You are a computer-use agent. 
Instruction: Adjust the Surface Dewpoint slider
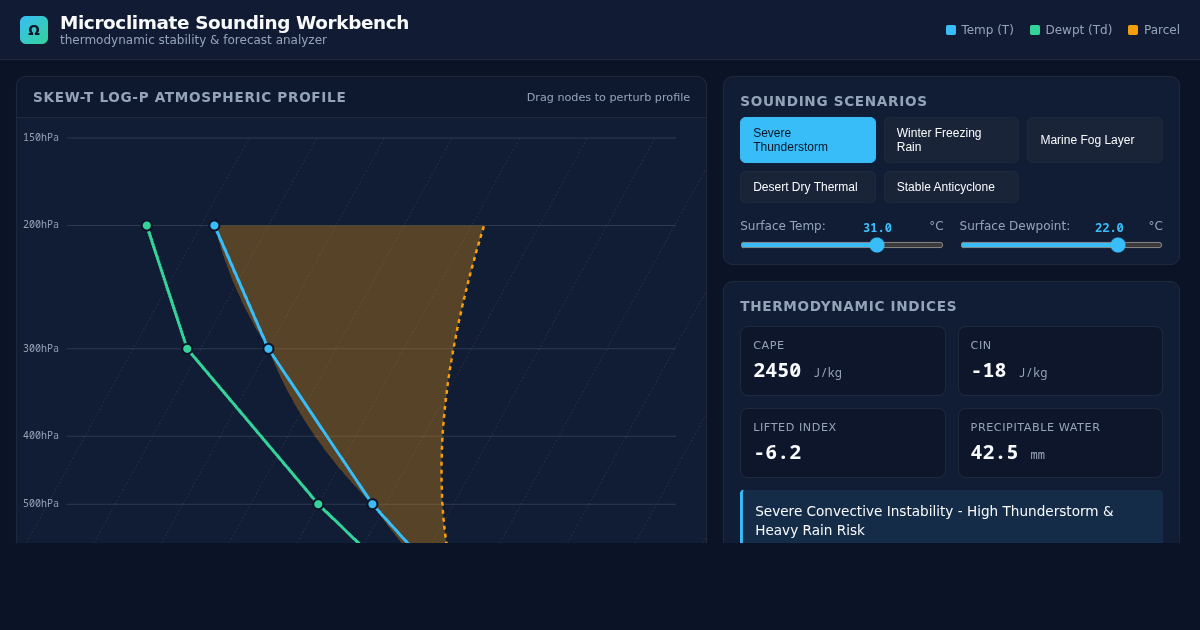pyautogui.click(x=1061, y=245)
